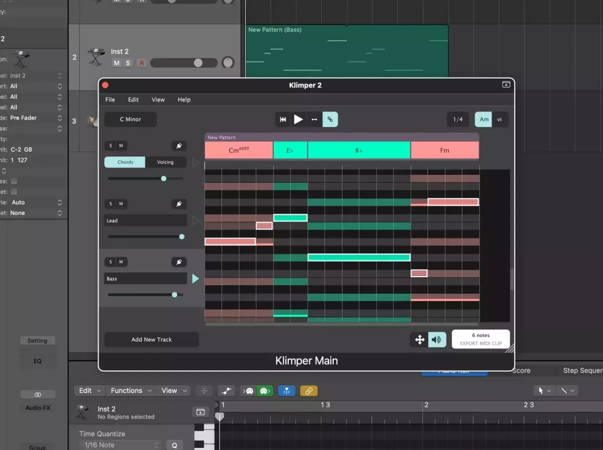Click Add New Track button
This screenshot has height=450, width=603.
151,340
